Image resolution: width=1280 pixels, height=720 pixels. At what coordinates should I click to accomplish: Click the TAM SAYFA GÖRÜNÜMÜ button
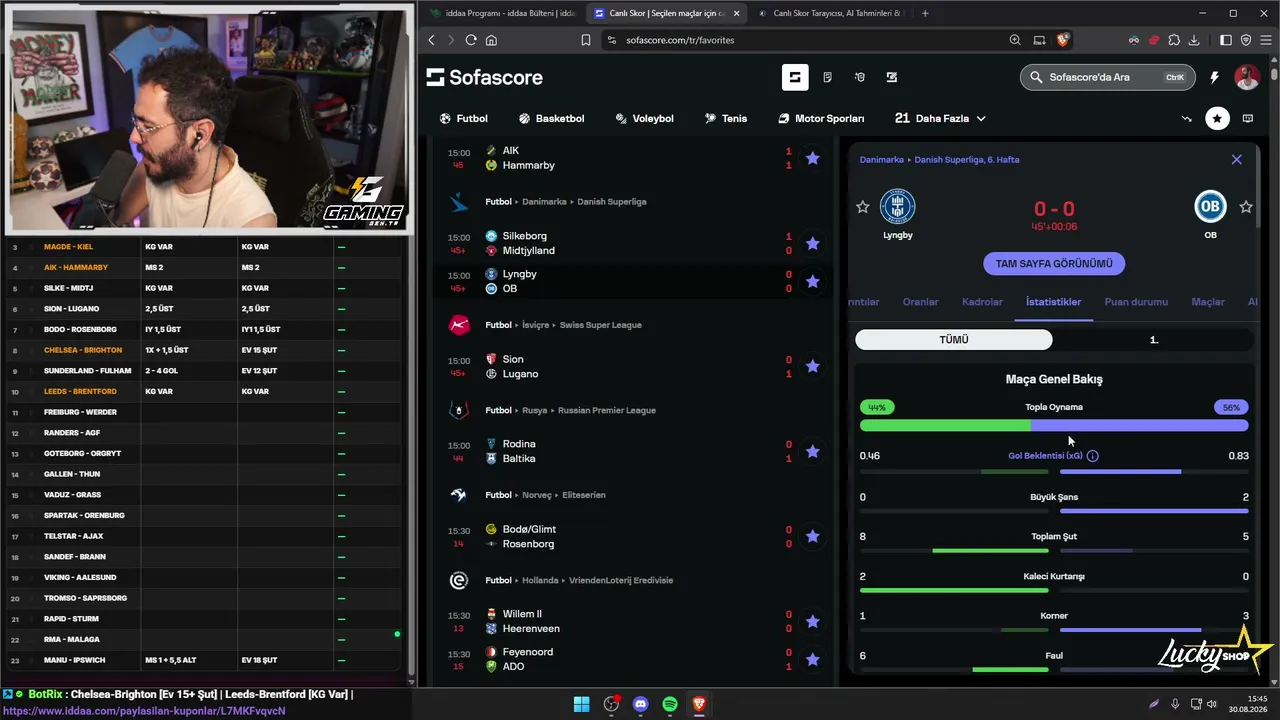click(1054, 264)
